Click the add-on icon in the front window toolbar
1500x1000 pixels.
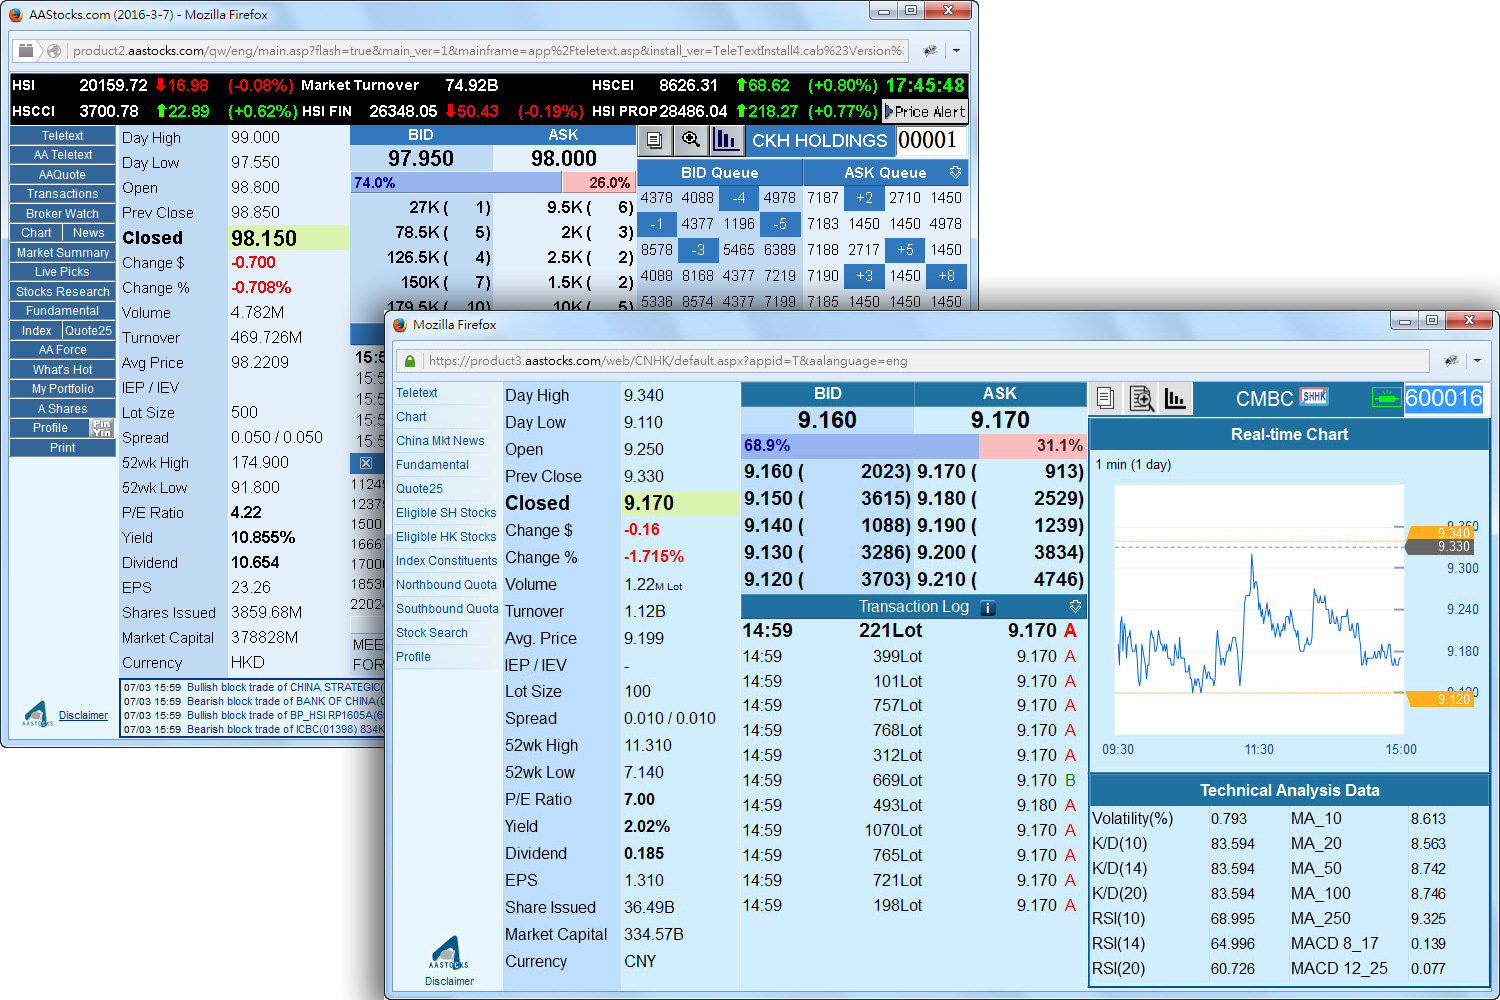pos(1450,360)
